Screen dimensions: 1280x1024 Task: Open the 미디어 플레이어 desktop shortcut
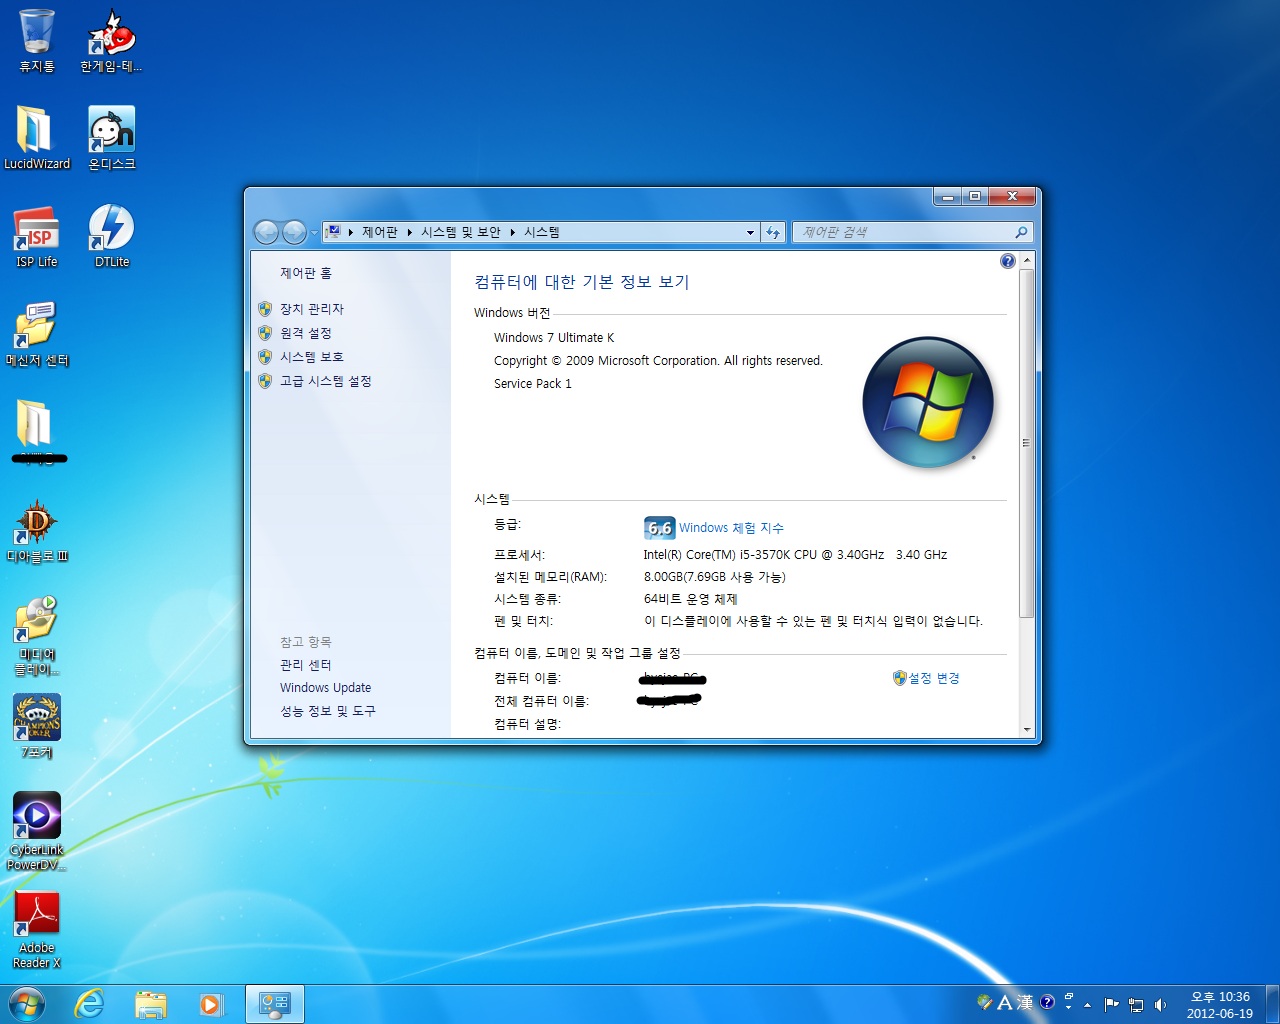pyautogui.click(x=37, y=636)
